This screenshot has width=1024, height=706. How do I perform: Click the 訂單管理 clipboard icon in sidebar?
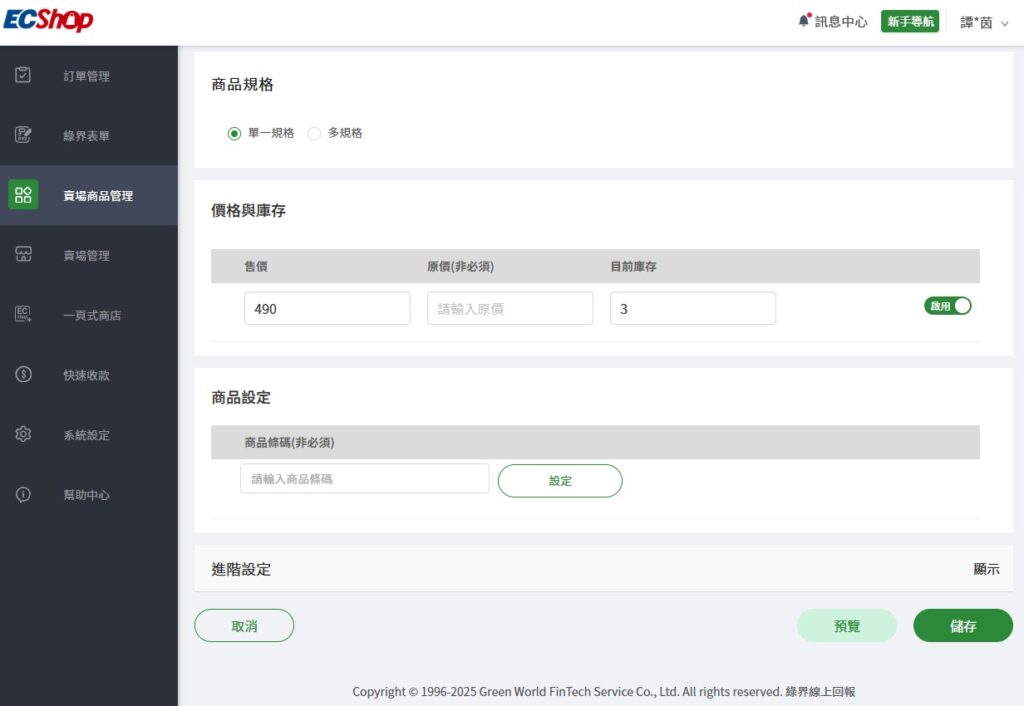coord(24,76)
